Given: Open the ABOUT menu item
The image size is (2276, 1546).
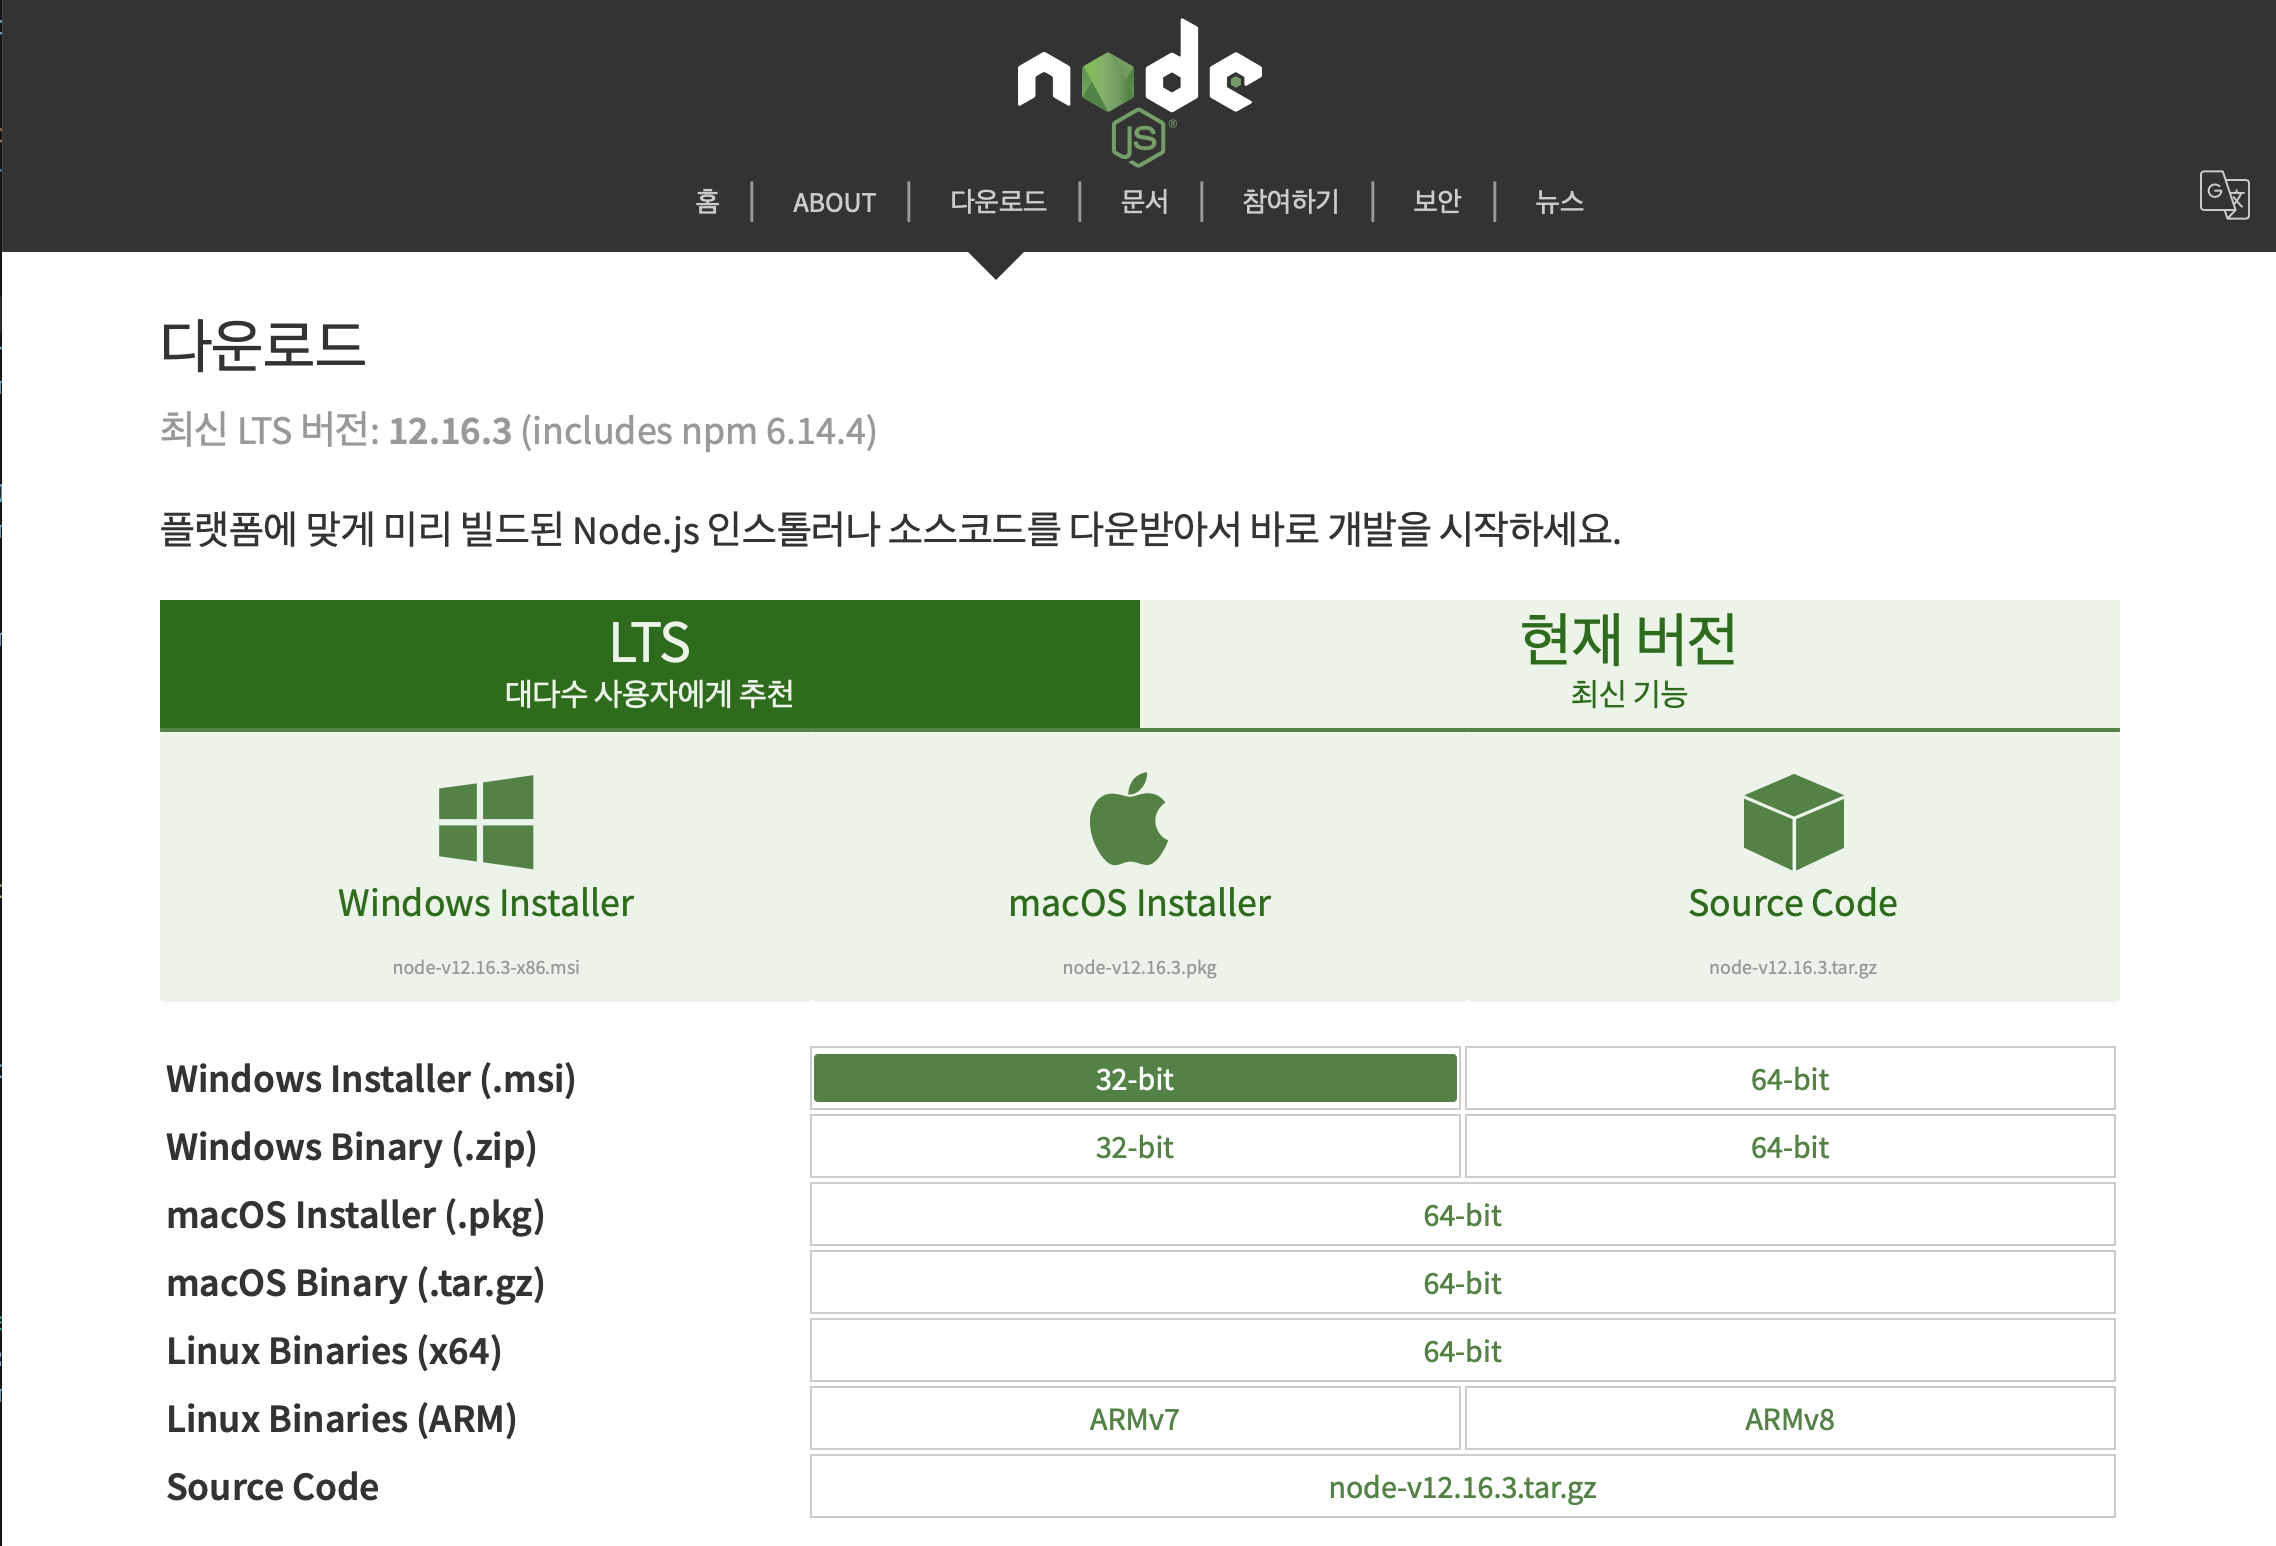Looking at the screenshot, I should click(833, 202).
